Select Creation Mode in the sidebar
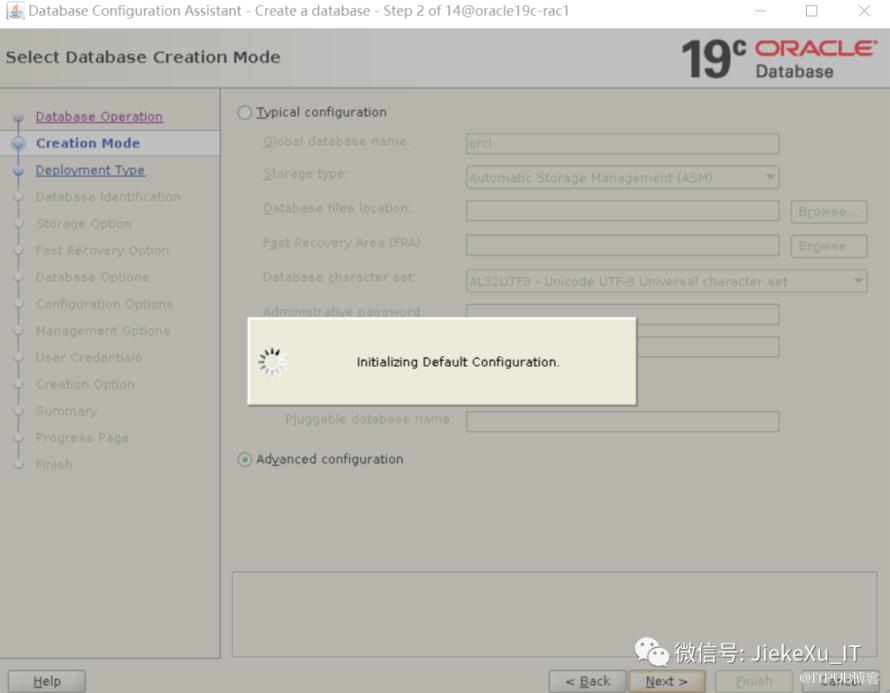Viewport: 890px width, 693px height. tap(88, 143)
